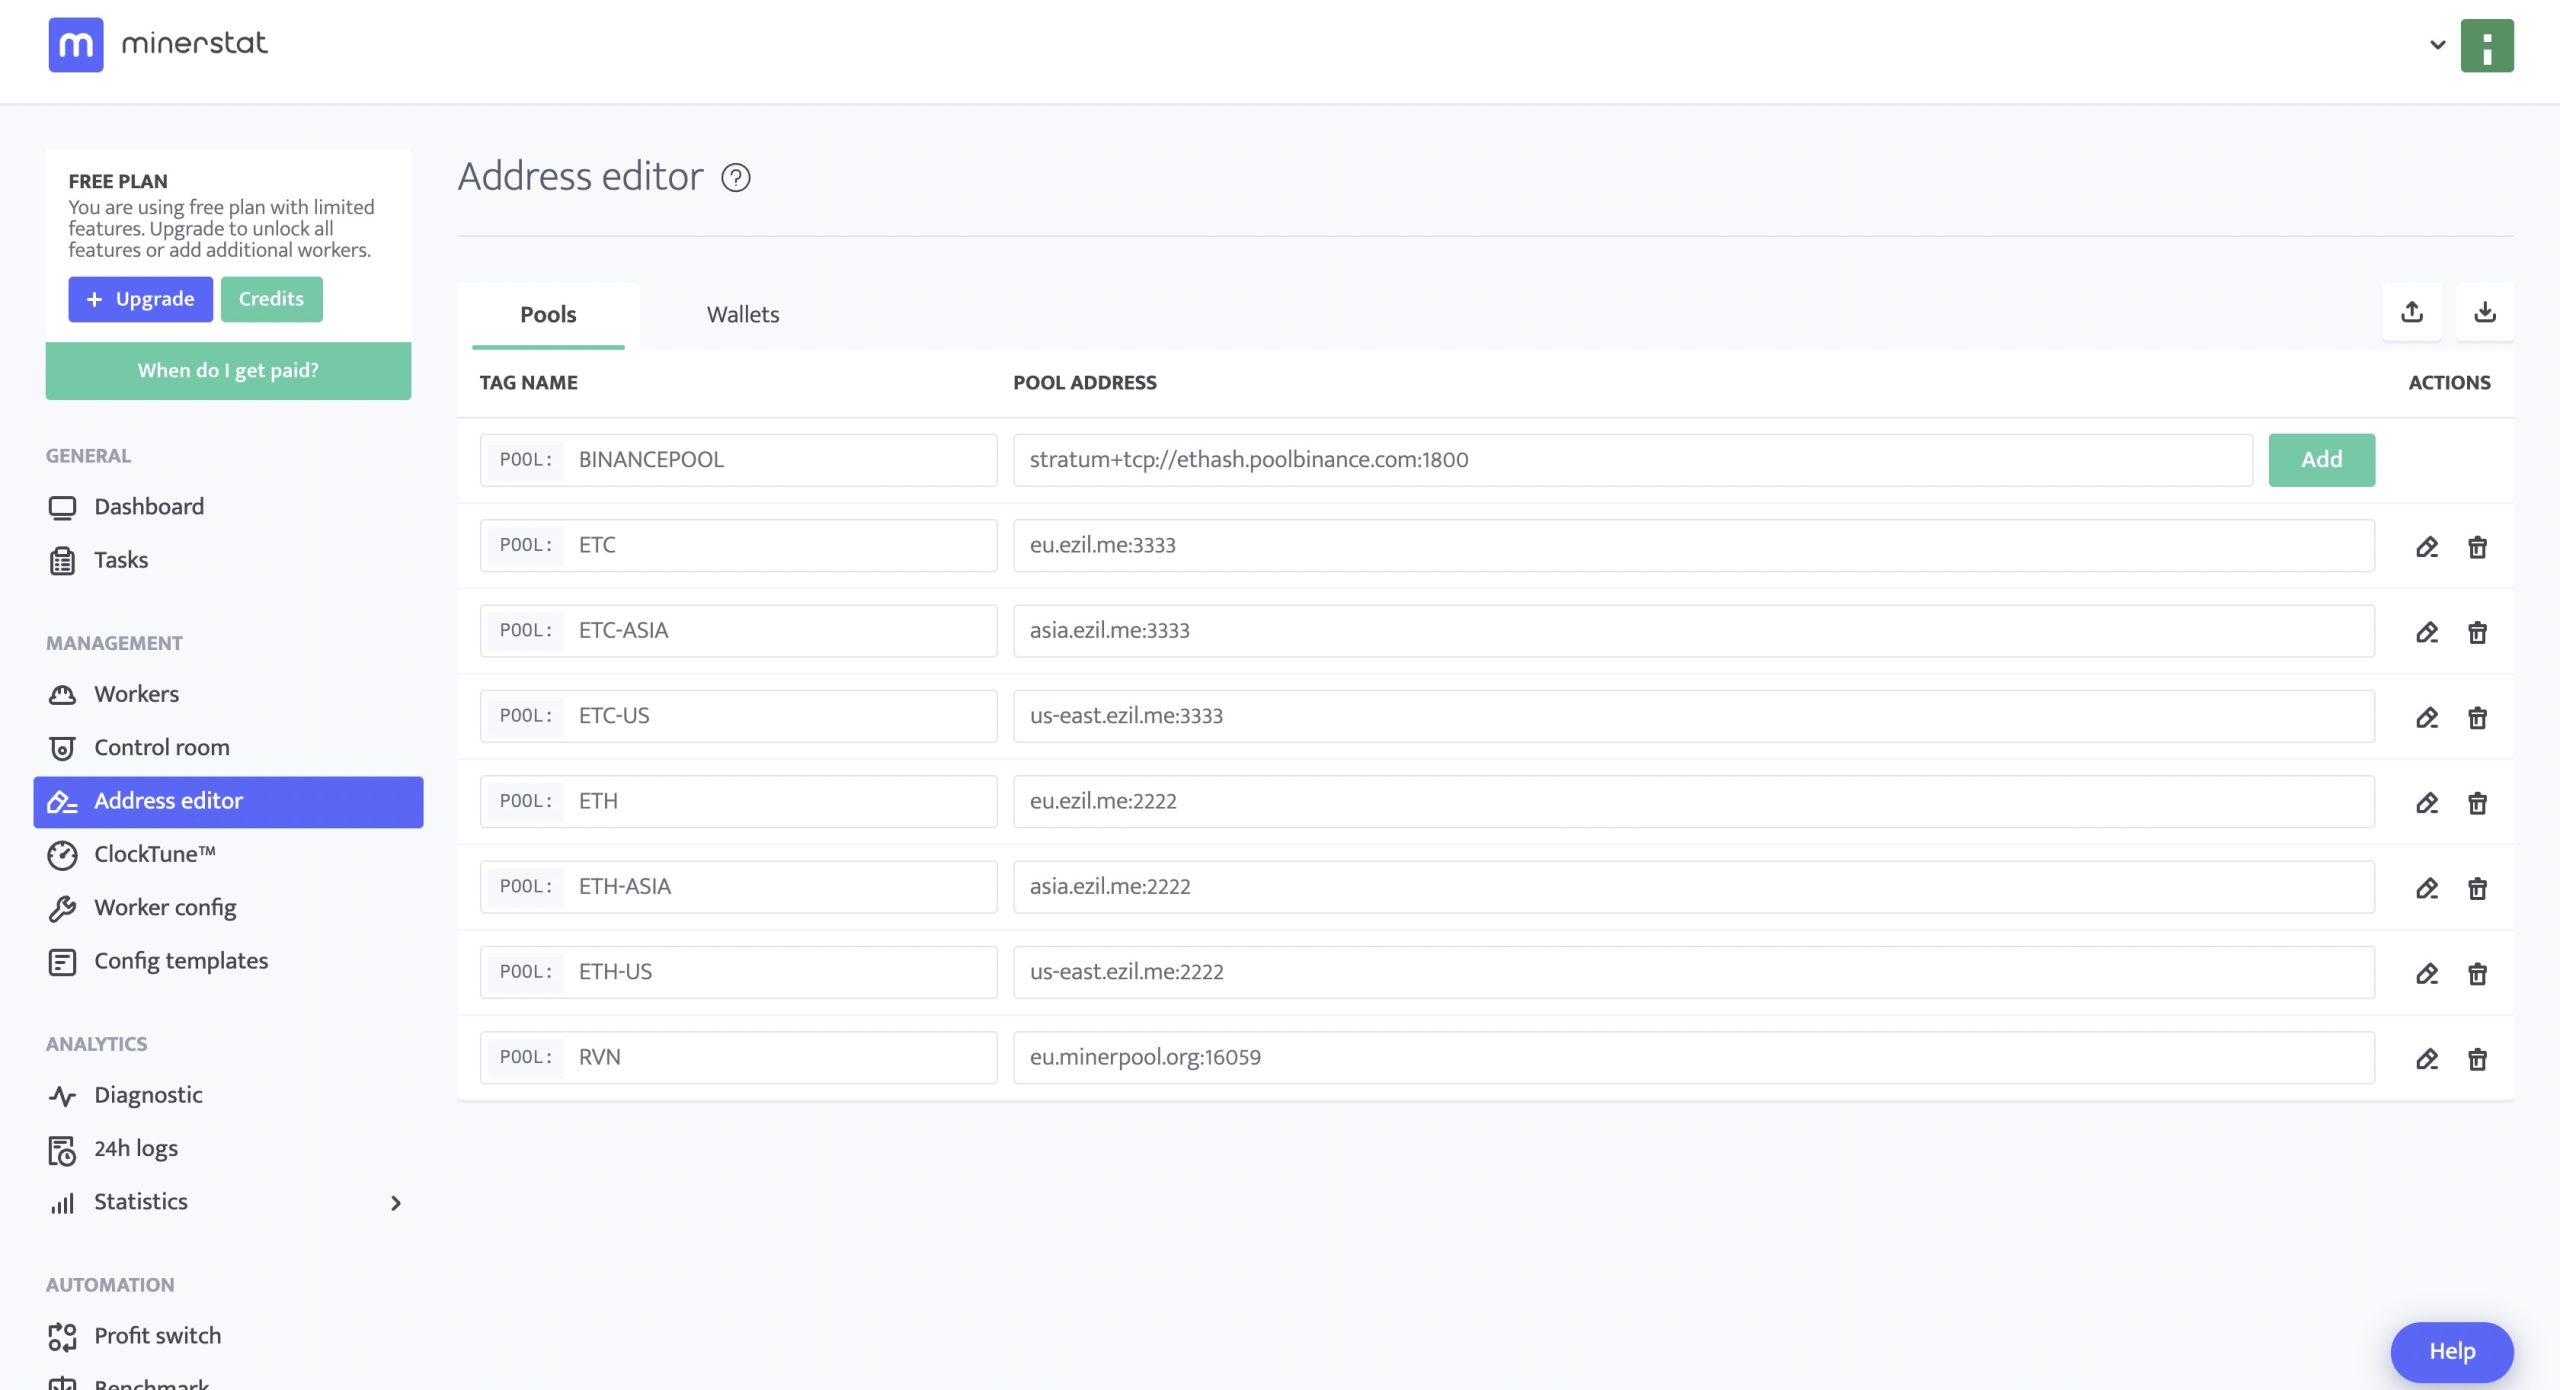Switch to the Wallets tab
2560x1390 pixels.
click(742, 314)
